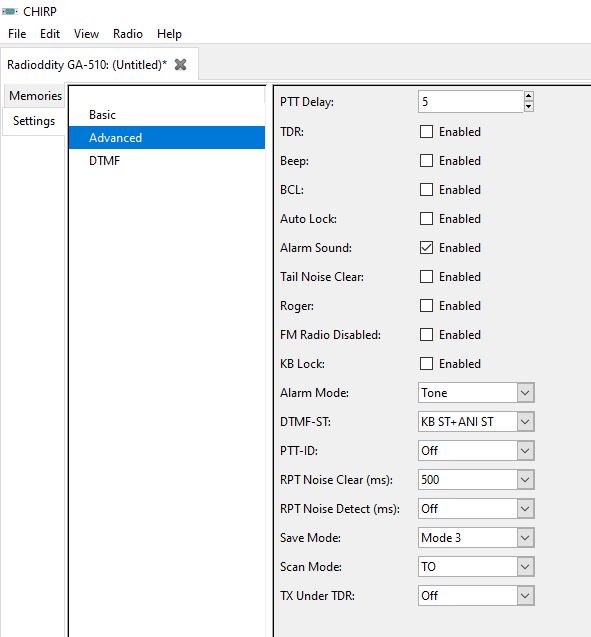Increase PTT Delay with up arrow

tap(528, 96)
